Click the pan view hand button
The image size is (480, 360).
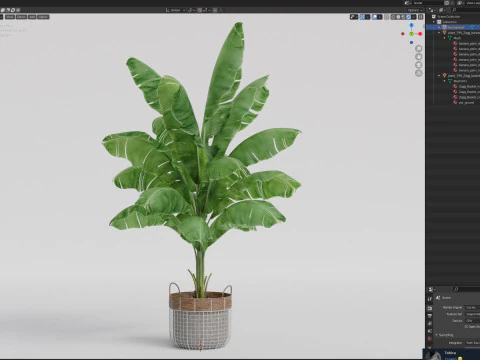tap(419, 57)
